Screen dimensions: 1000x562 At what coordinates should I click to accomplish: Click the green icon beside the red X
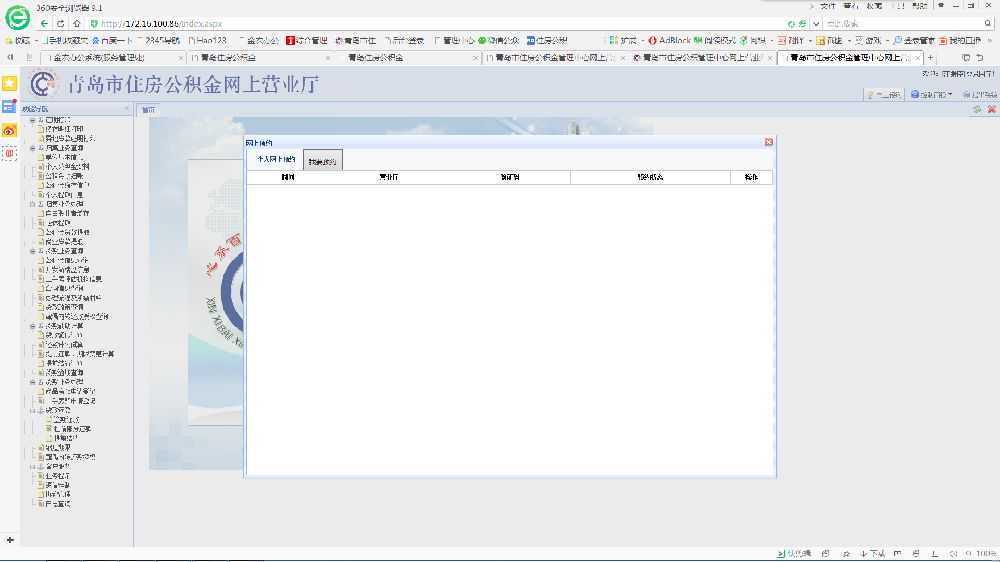point(977,109)
